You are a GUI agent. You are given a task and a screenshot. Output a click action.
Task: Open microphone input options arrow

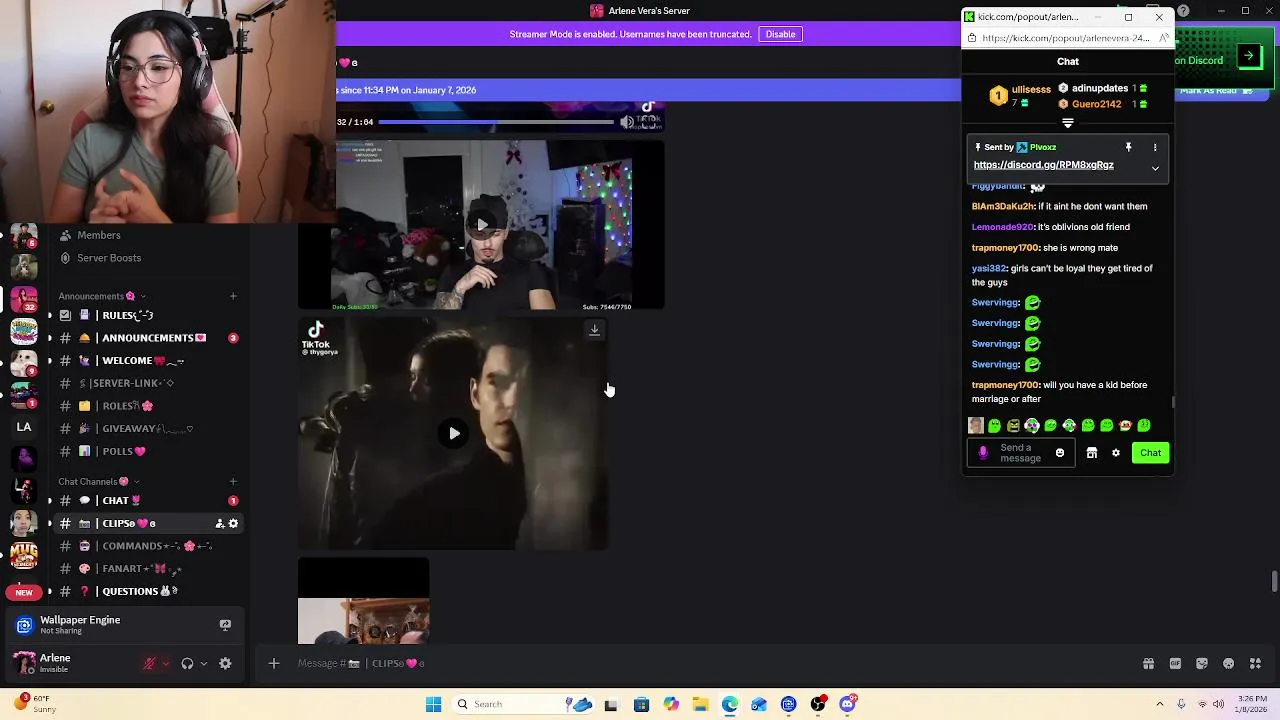tap(166, 663)
